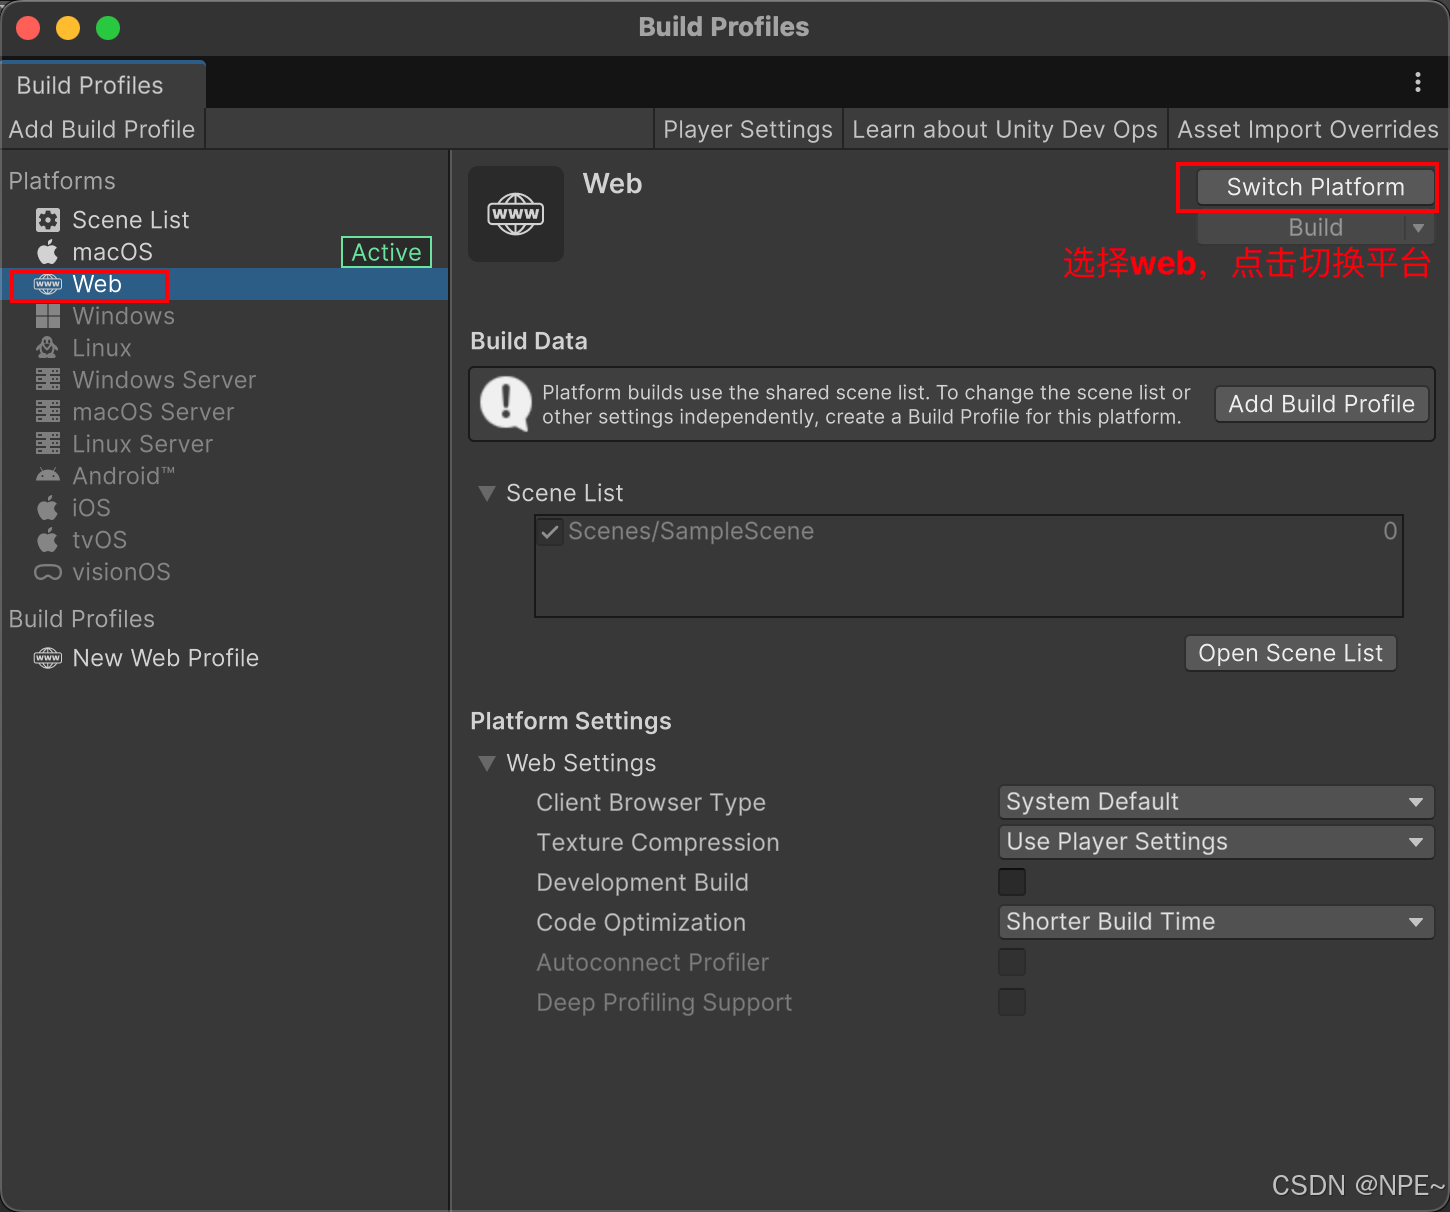Open the Code Optimization dropdown
The width and height of the screenshot is (1450, 1212).
click(1216, 922)
